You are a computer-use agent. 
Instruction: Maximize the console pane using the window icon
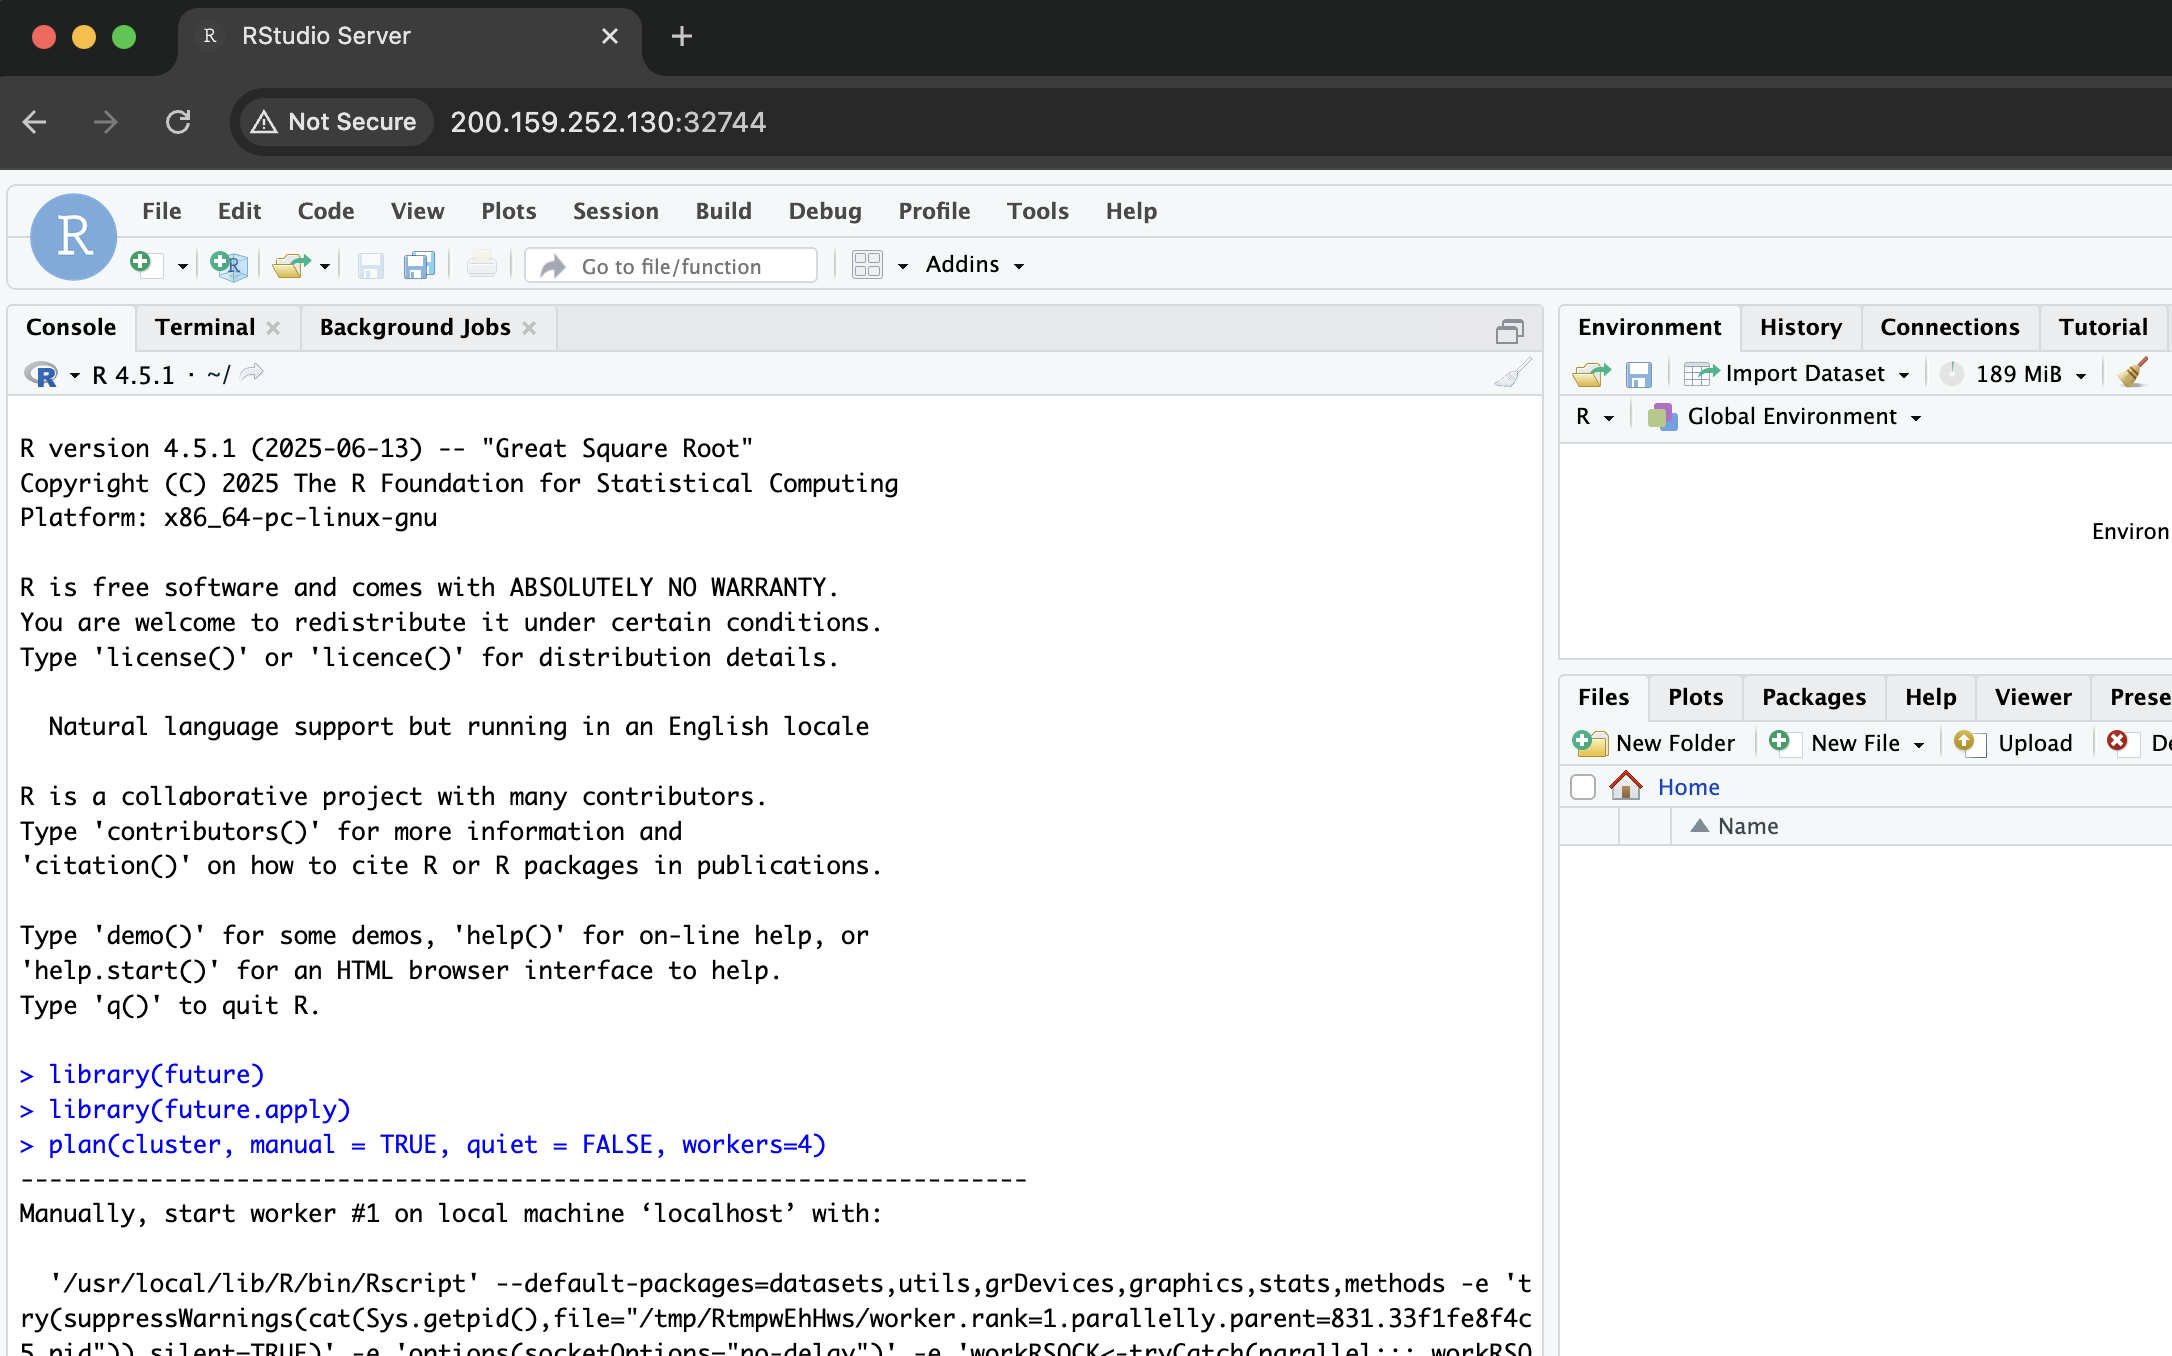coord(1509,331)
